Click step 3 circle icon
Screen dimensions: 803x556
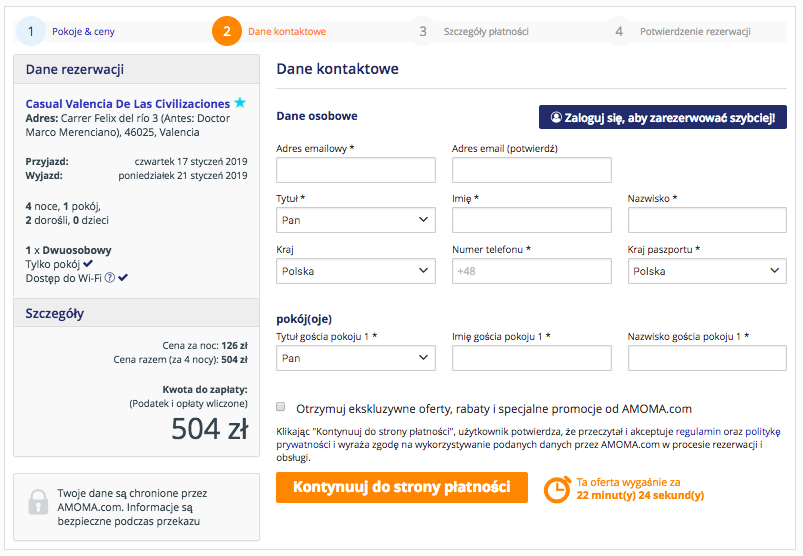[x=423, y=31]
